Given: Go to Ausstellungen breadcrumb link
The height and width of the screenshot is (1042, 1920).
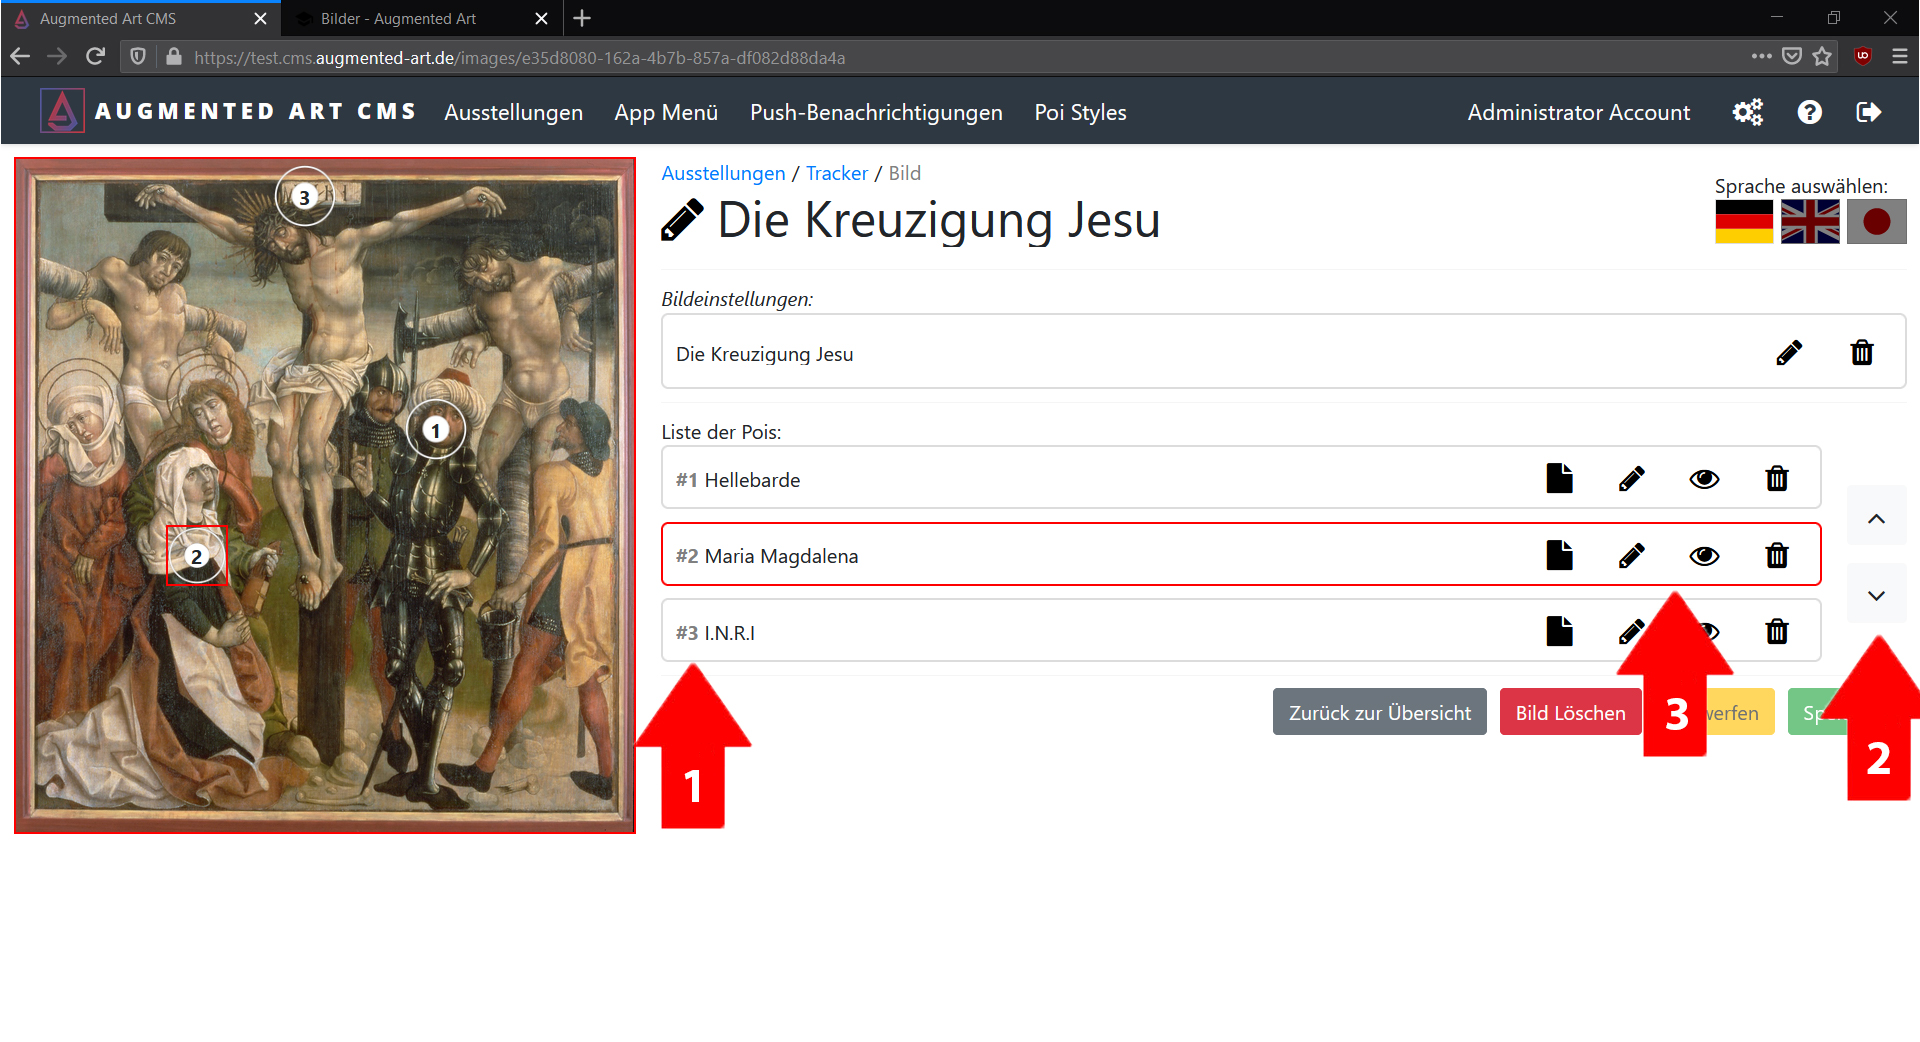Looking at the screenshot, I should click(723, 173).
